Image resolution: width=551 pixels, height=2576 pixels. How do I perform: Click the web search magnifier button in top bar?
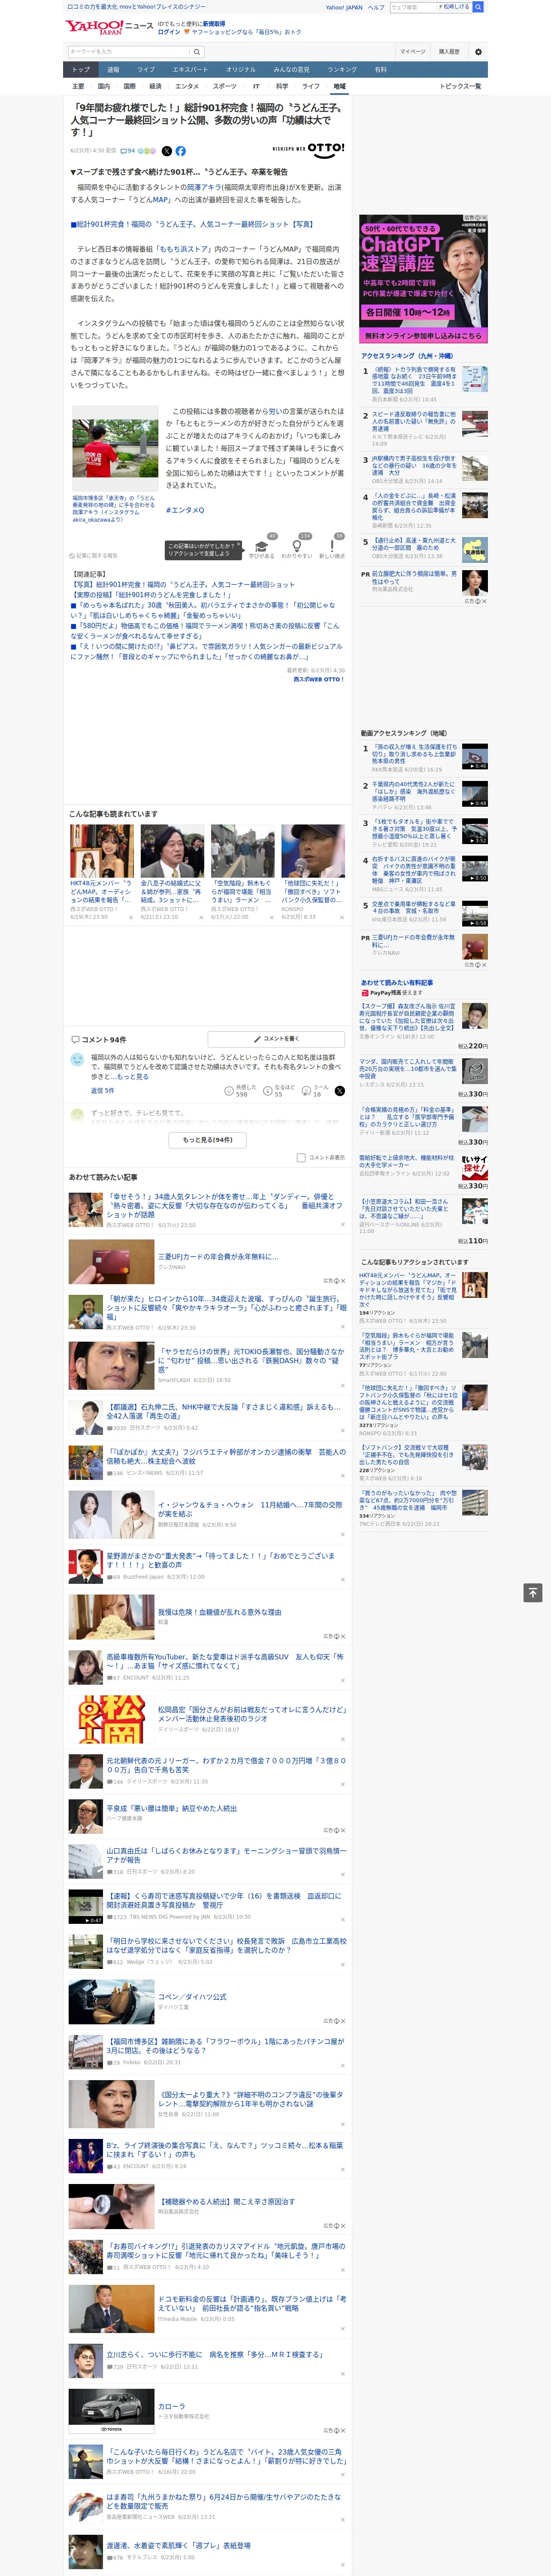point(478,7)
